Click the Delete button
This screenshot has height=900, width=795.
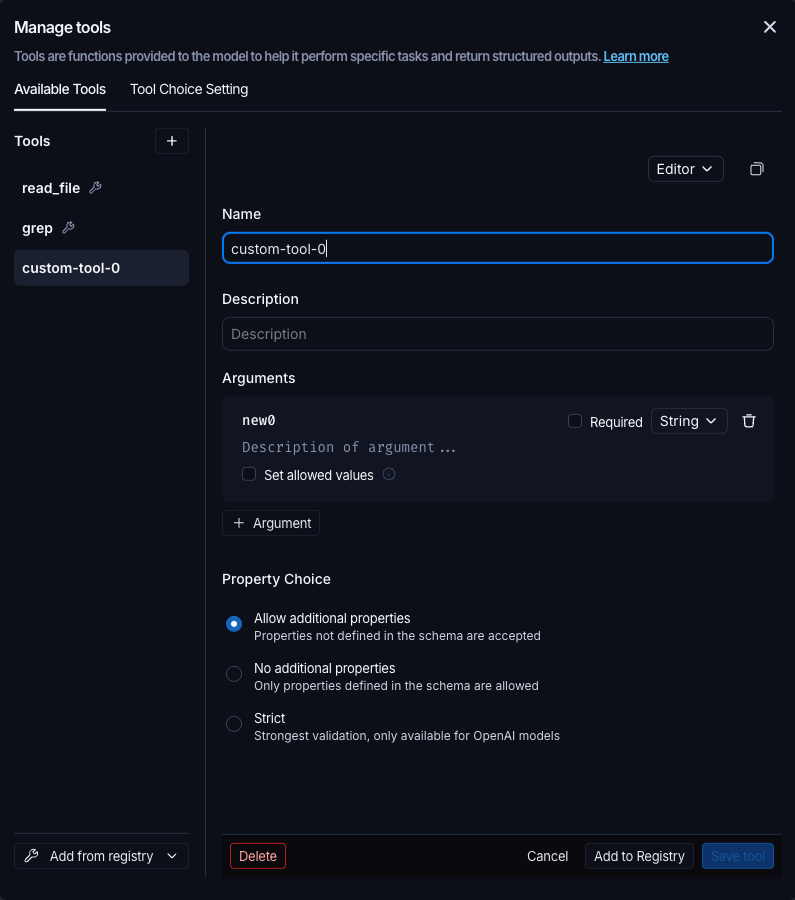[258, 856]
